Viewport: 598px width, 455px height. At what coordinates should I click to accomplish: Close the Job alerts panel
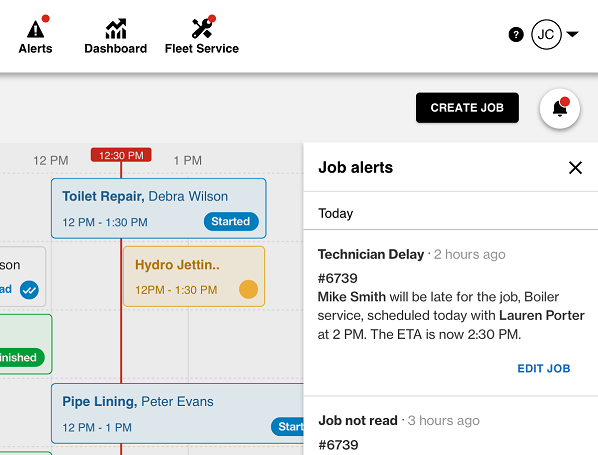point(575,167)
